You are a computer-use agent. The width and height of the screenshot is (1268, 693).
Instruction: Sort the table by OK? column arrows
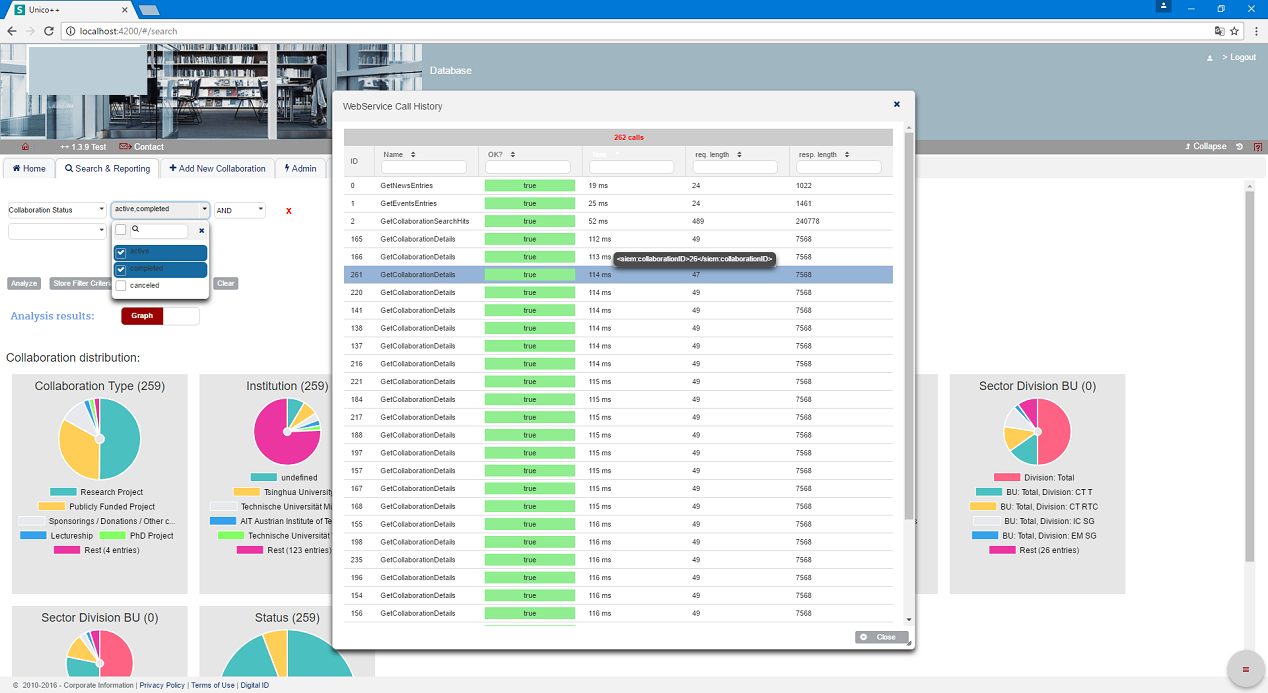point(513,154)
